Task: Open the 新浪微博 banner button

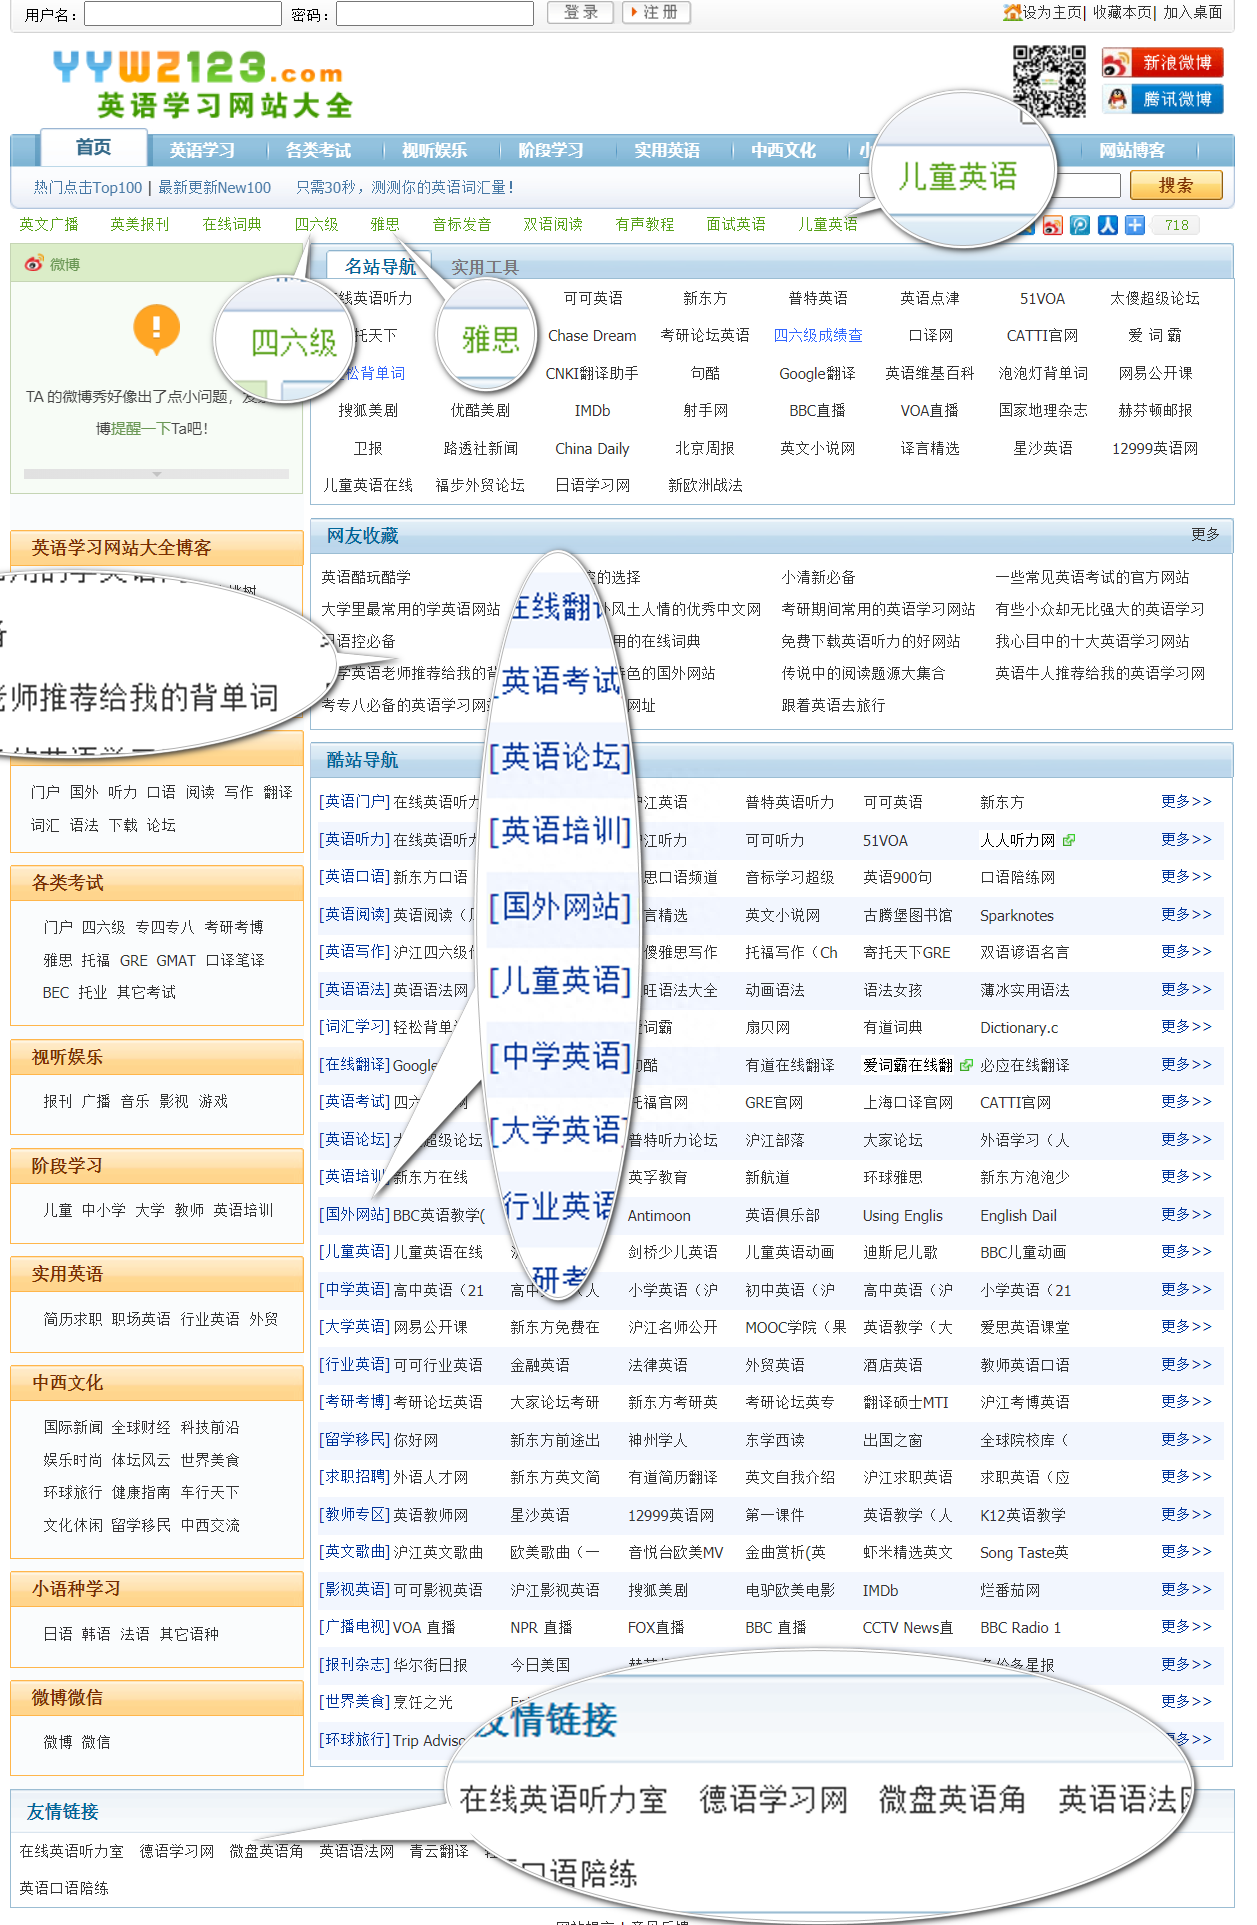Action: pos(1162,62)
